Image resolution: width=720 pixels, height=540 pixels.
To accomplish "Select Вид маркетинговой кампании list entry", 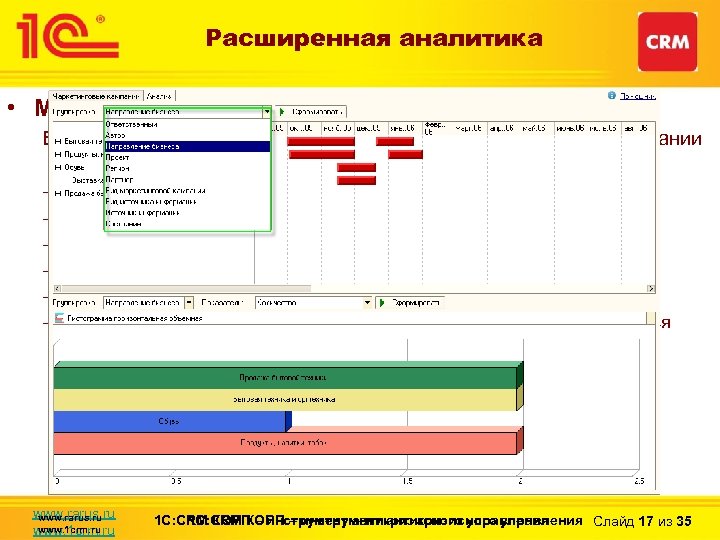I will [x=188, y=191].
